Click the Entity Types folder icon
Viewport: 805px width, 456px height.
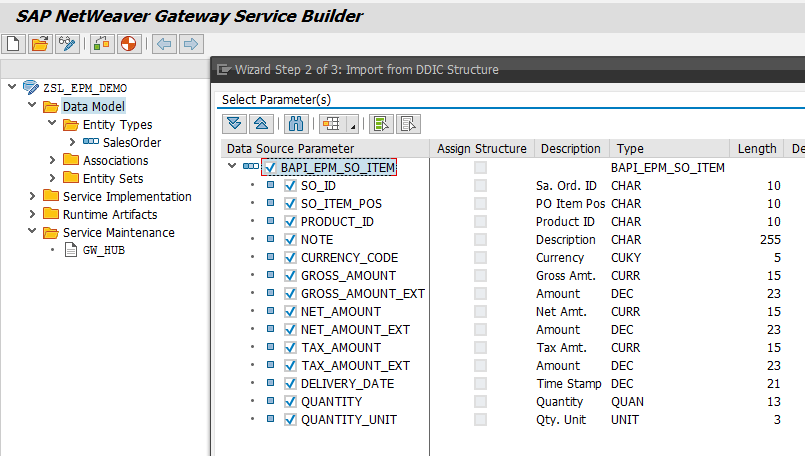pyautogui.click(x=71, y=124)
